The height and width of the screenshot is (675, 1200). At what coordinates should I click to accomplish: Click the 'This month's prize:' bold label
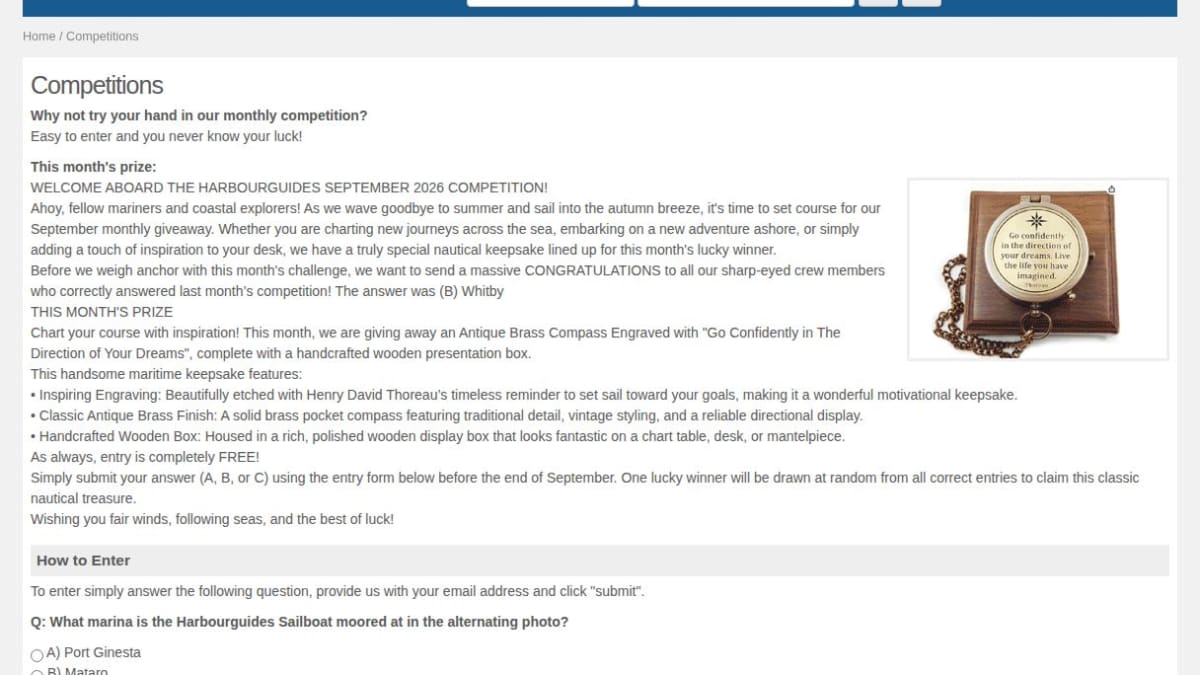pyautogui.click(x=93, y=167)
